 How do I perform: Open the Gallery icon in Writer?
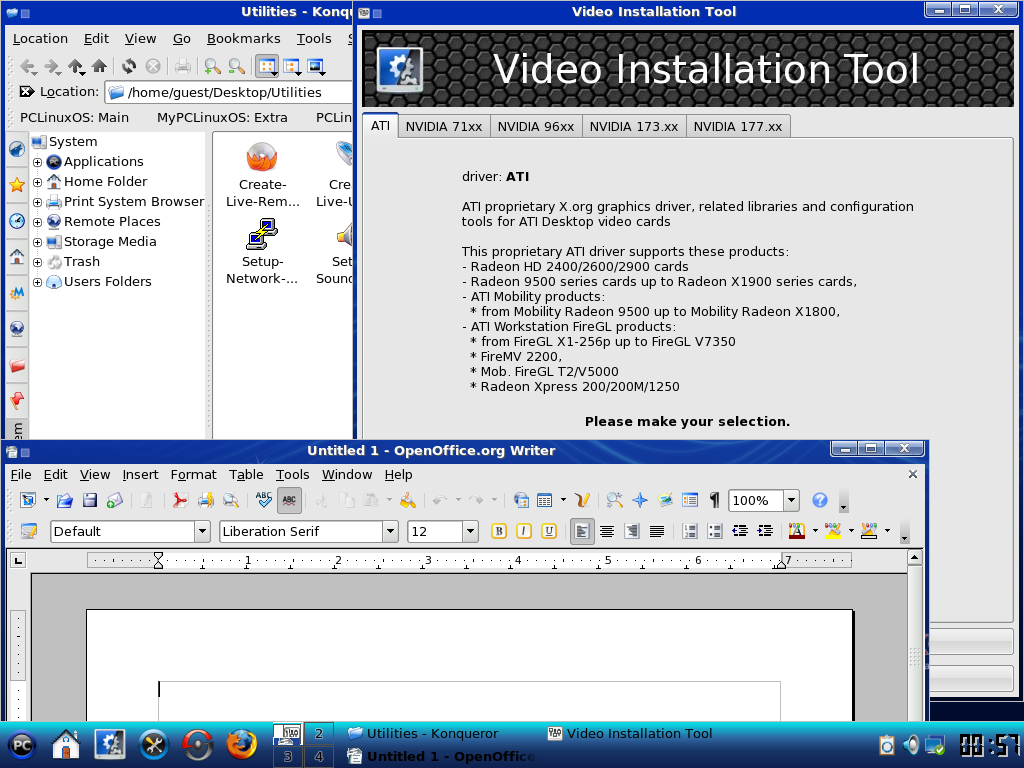tap(665, 500)
